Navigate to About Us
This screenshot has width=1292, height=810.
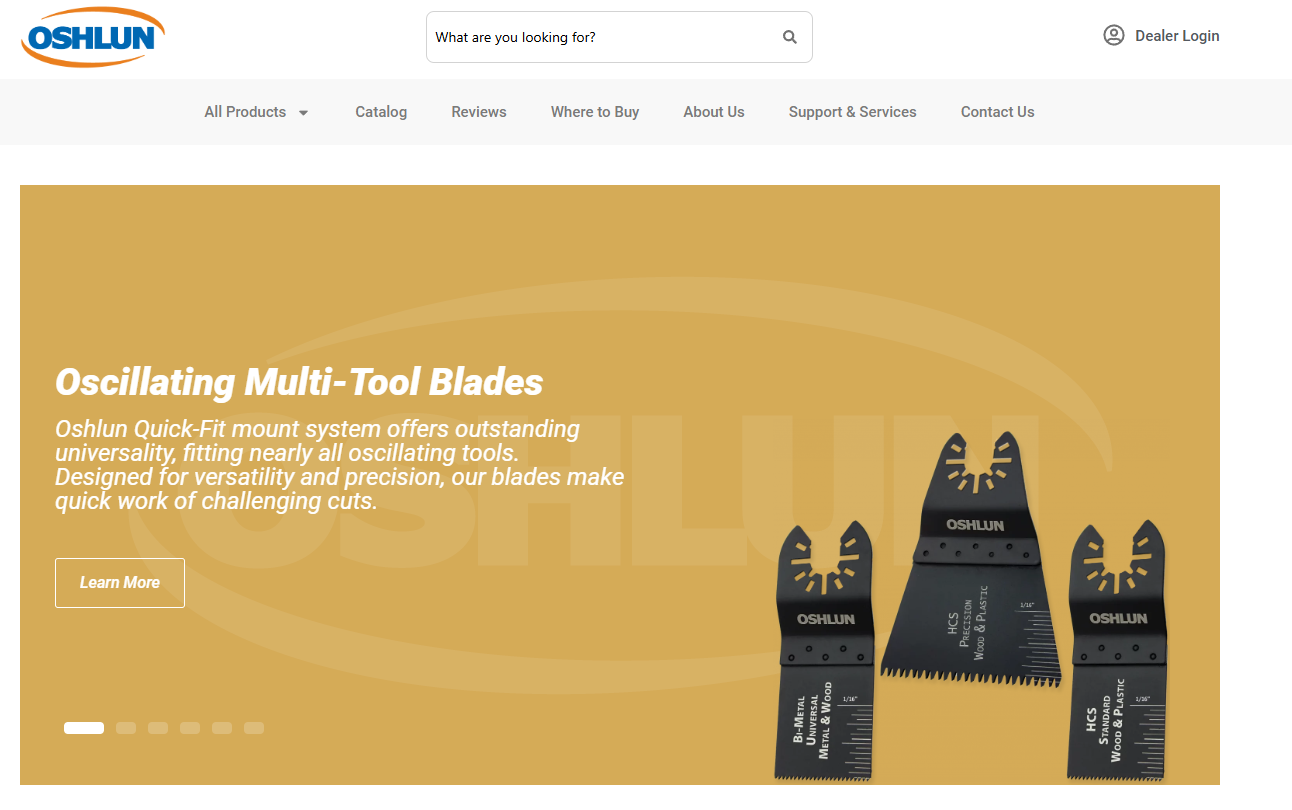[x=714, y=112]
